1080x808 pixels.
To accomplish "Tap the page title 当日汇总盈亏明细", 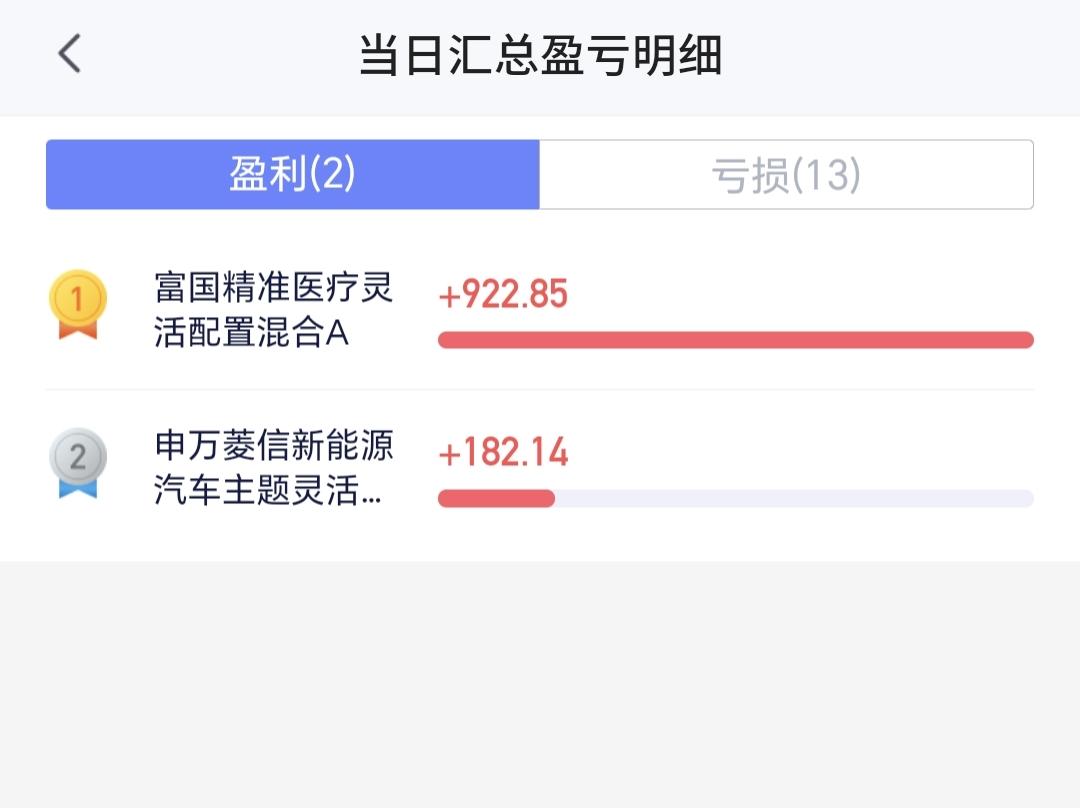I will 540,55.
